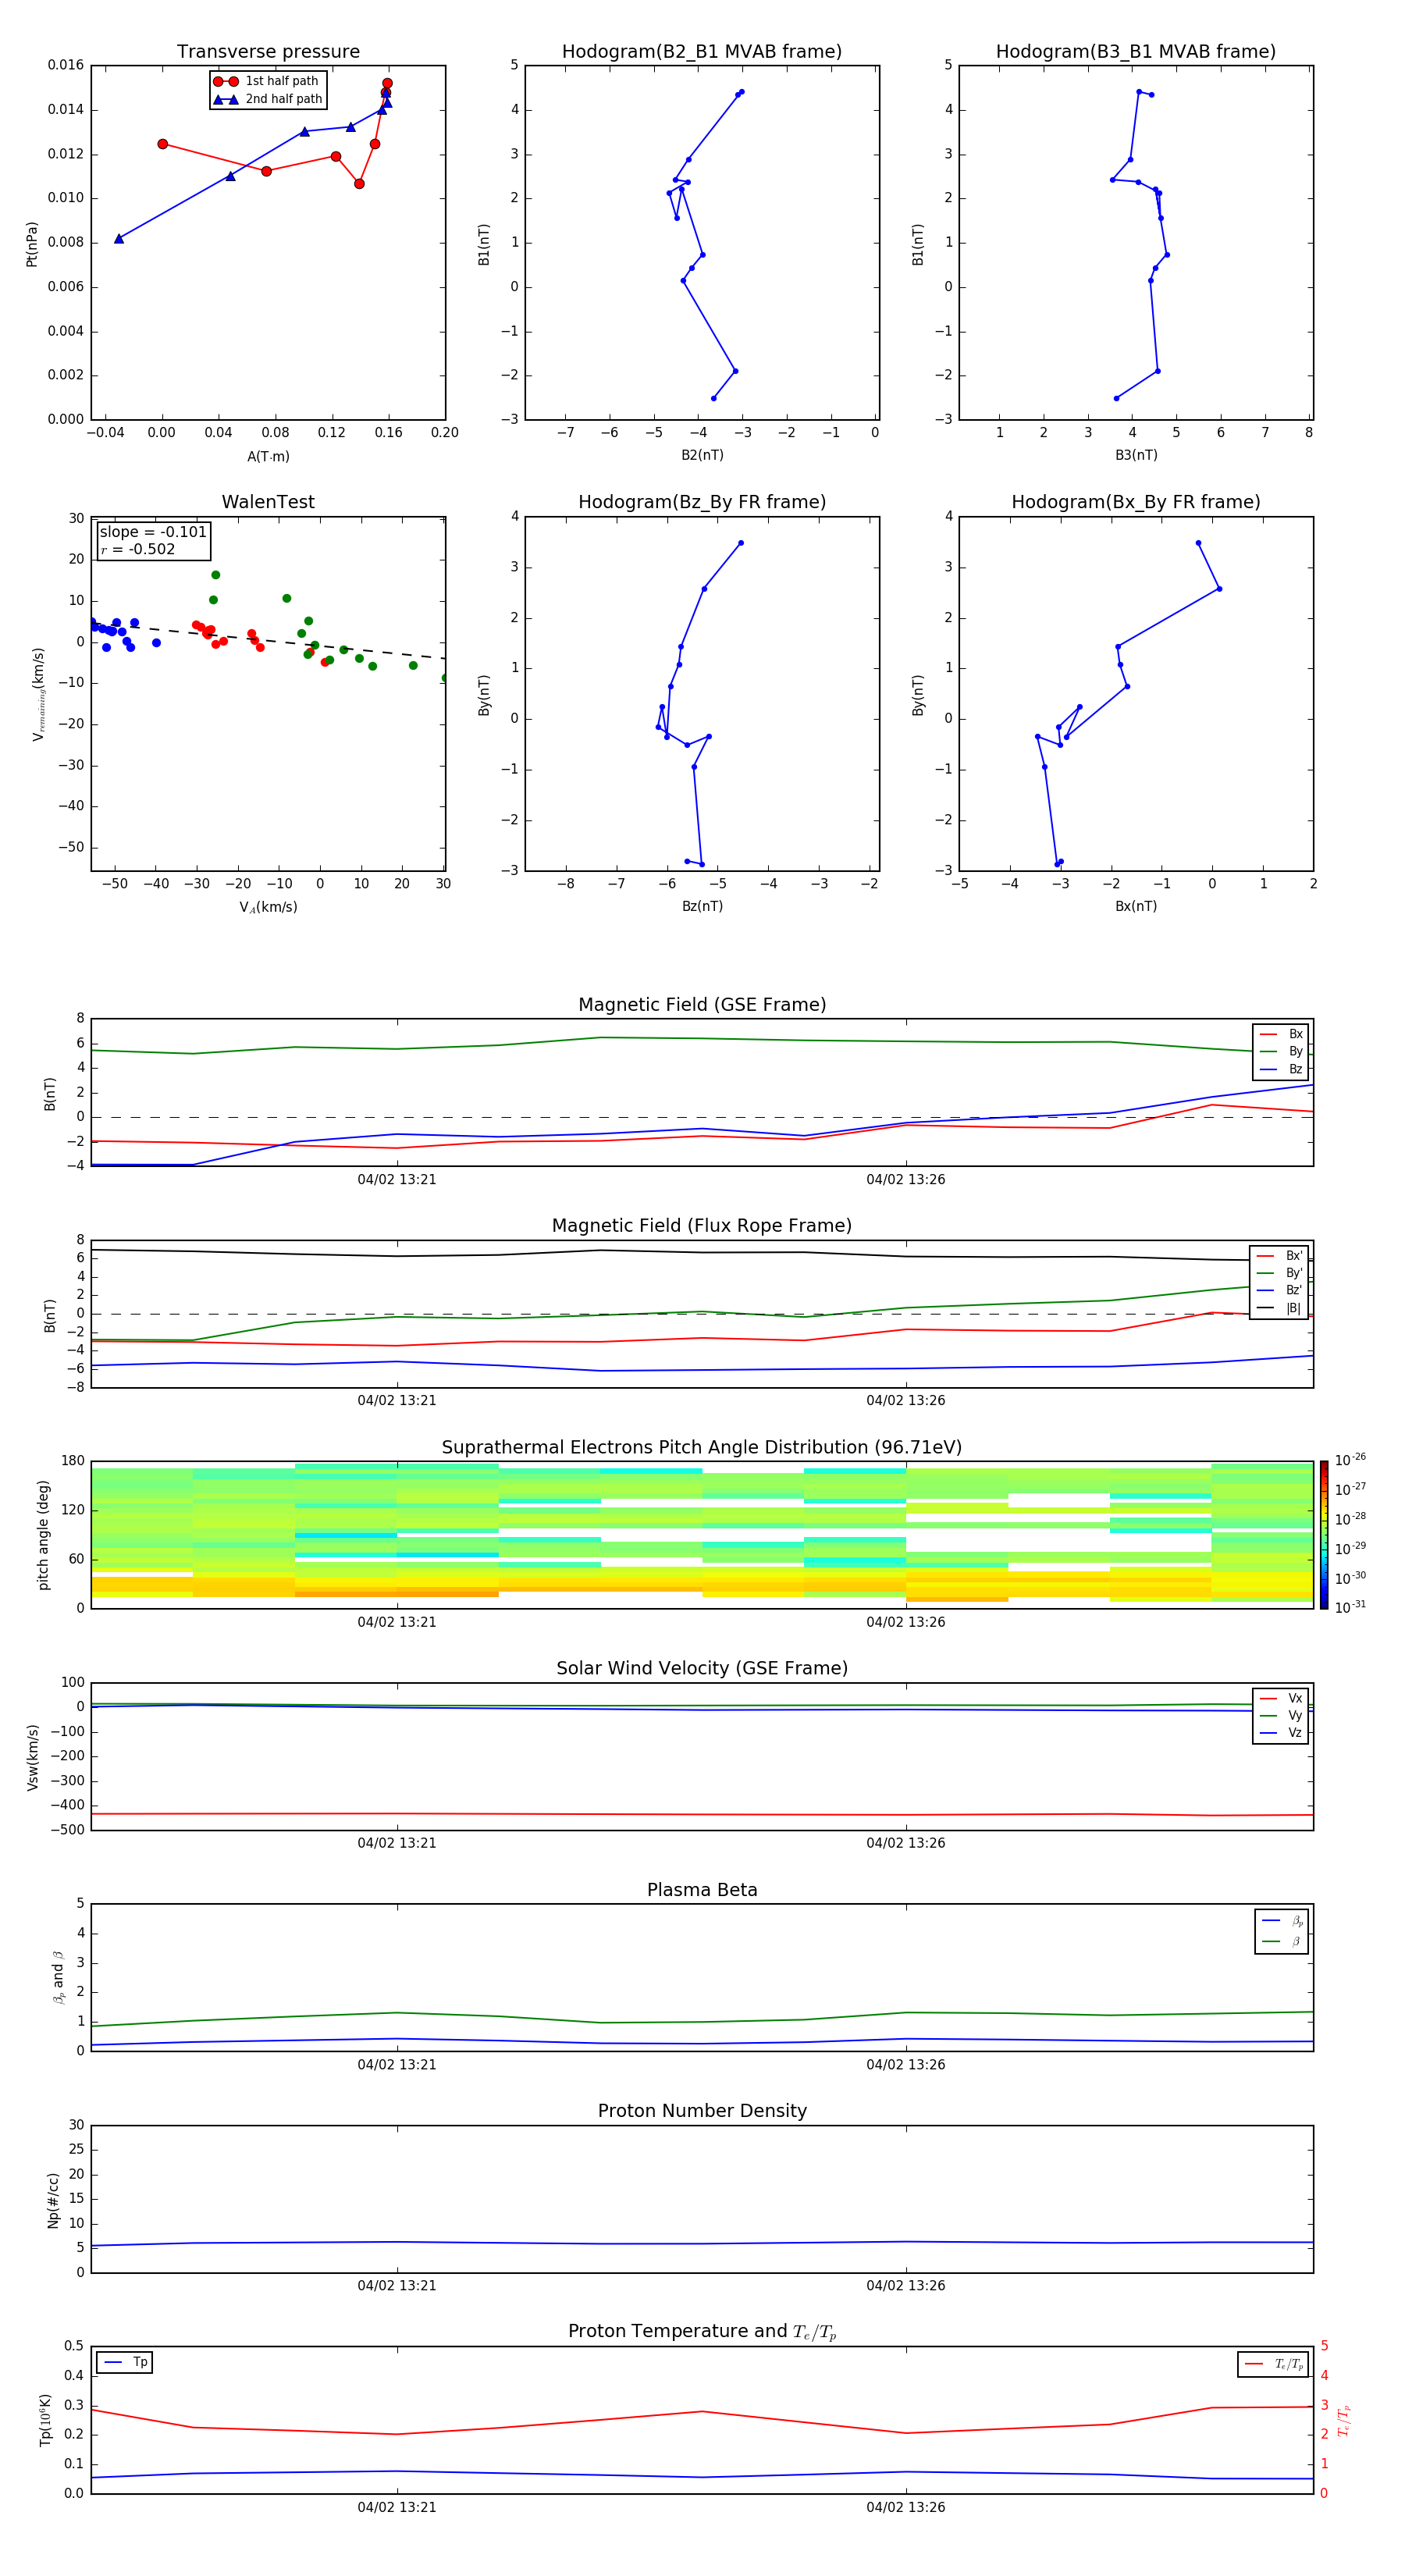
Task: Click the 'Solar Wind Velocity (GSE Frame)' title
Action: (x=702, y=1668)
